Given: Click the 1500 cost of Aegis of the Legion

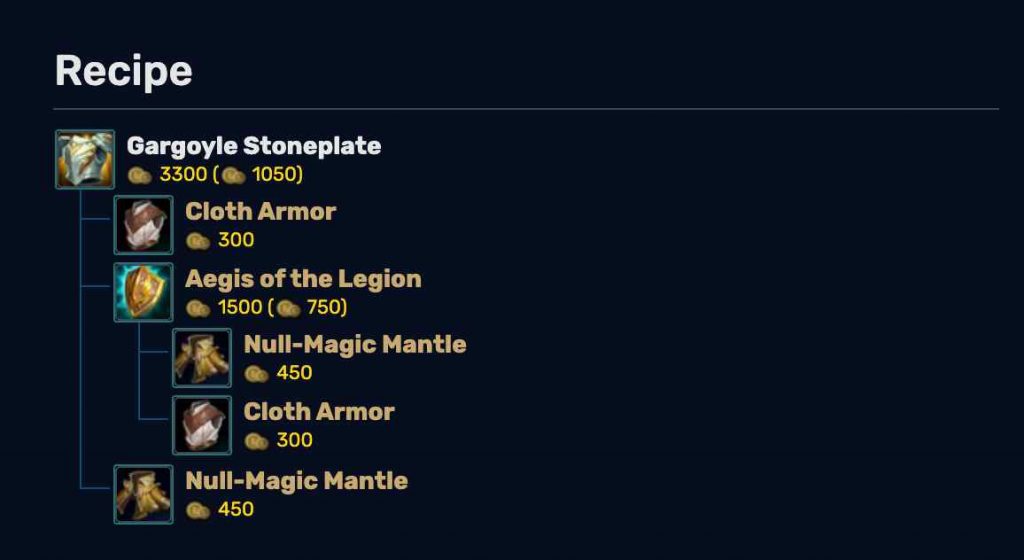Looking at the screenshot, I should 240,307.
